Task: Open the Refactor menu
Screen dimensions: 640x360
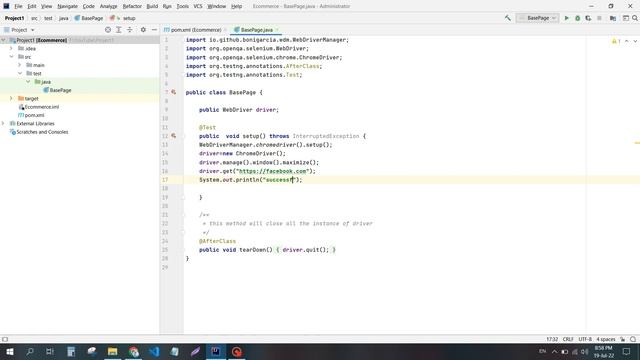Action: click(x=132, y=6)
